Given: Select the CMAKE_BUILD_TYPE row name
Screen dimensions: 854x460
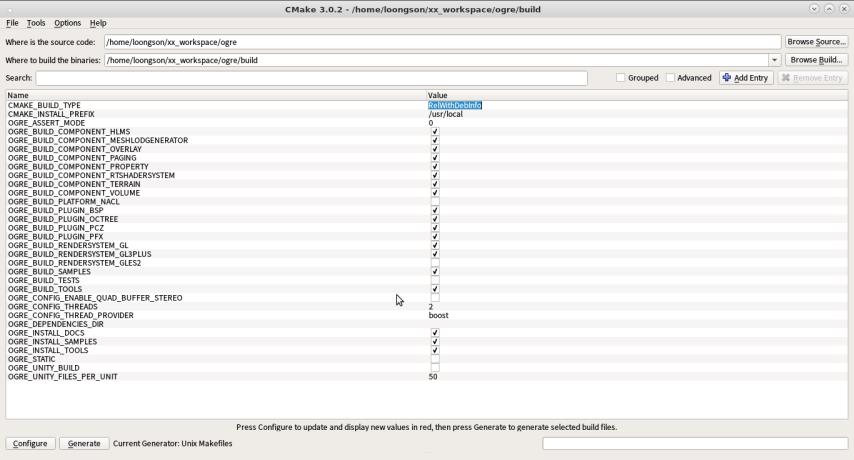Looking at the screenshot, I should pos(44,105).
